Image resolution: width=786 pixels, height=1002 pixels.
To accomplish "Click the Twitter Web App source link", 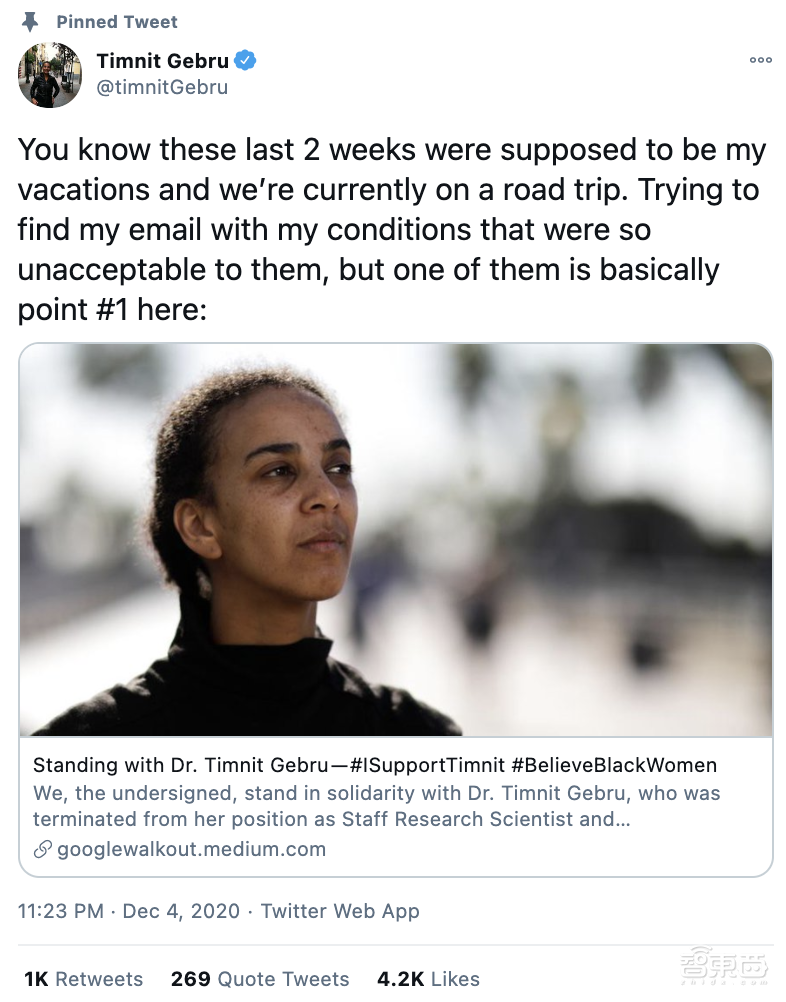I will point(340,911).
